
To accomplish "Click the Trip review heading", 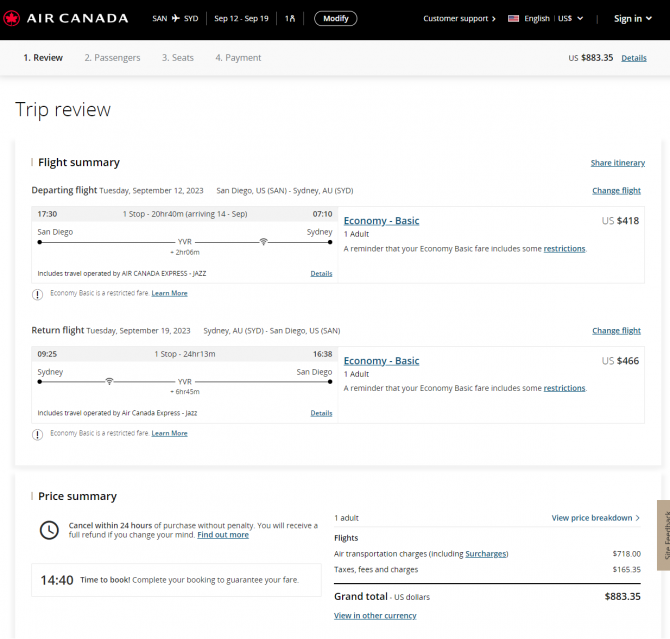I will 63,110.
